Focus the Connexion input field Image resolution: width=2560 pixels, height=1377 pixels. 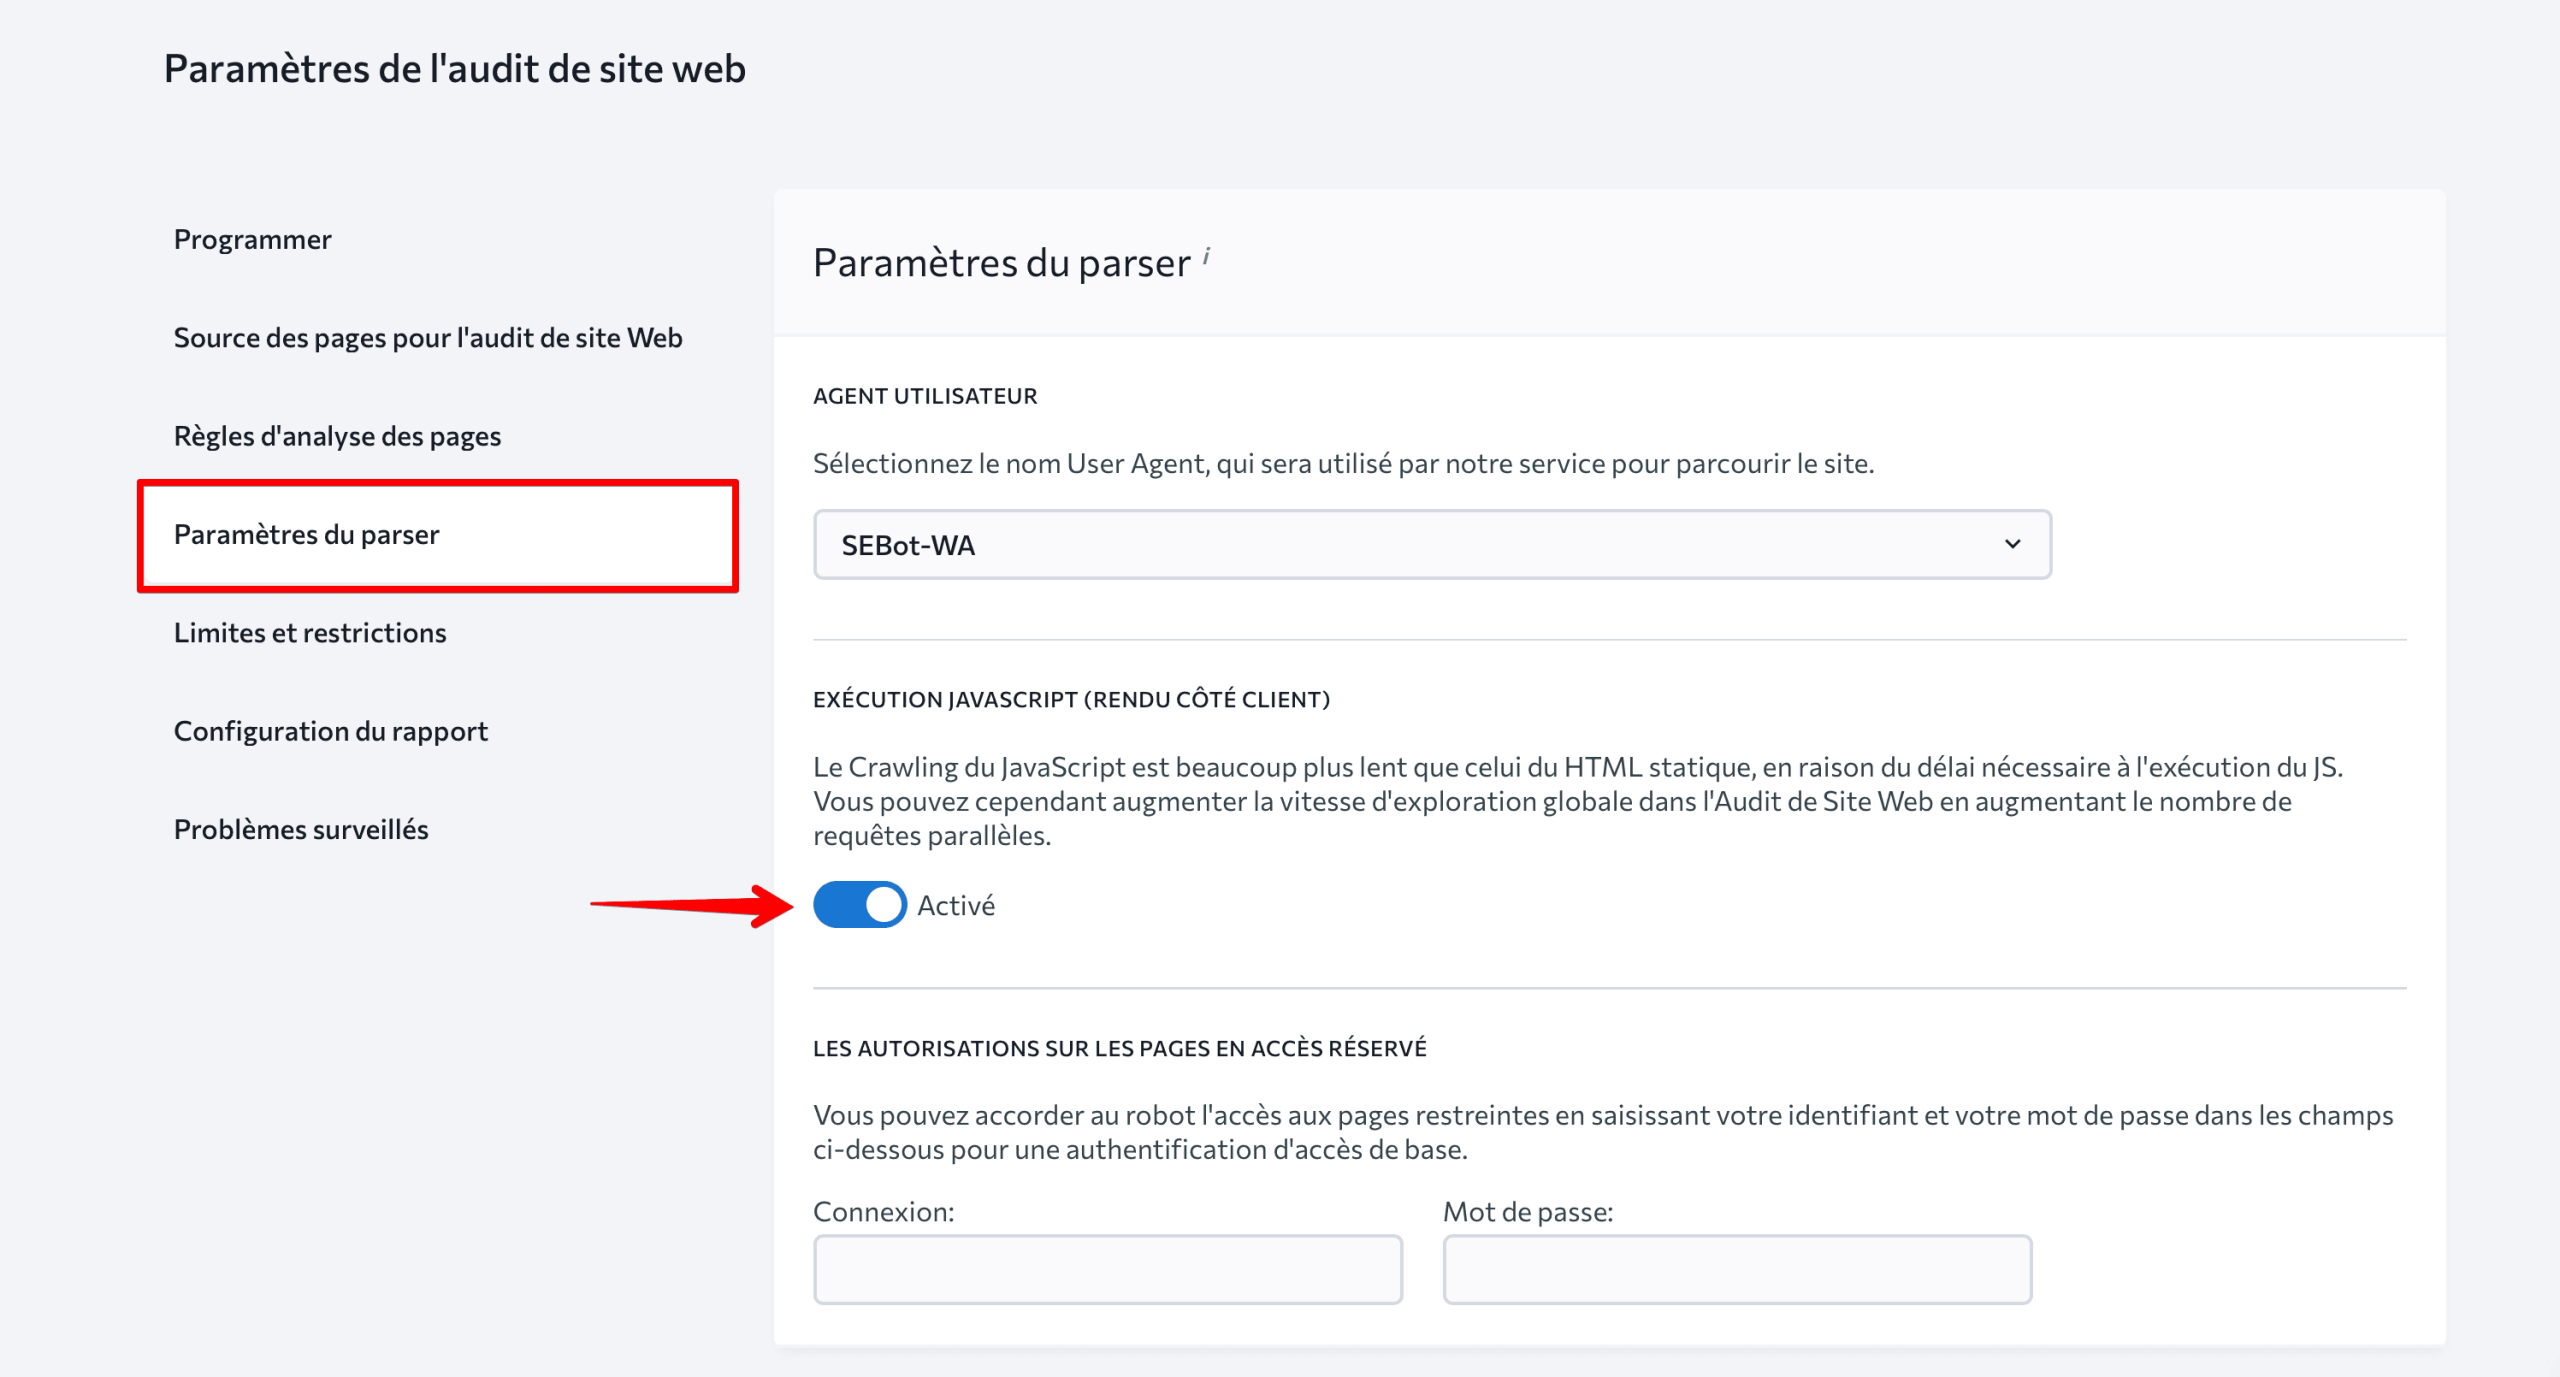(1107, 1269)
